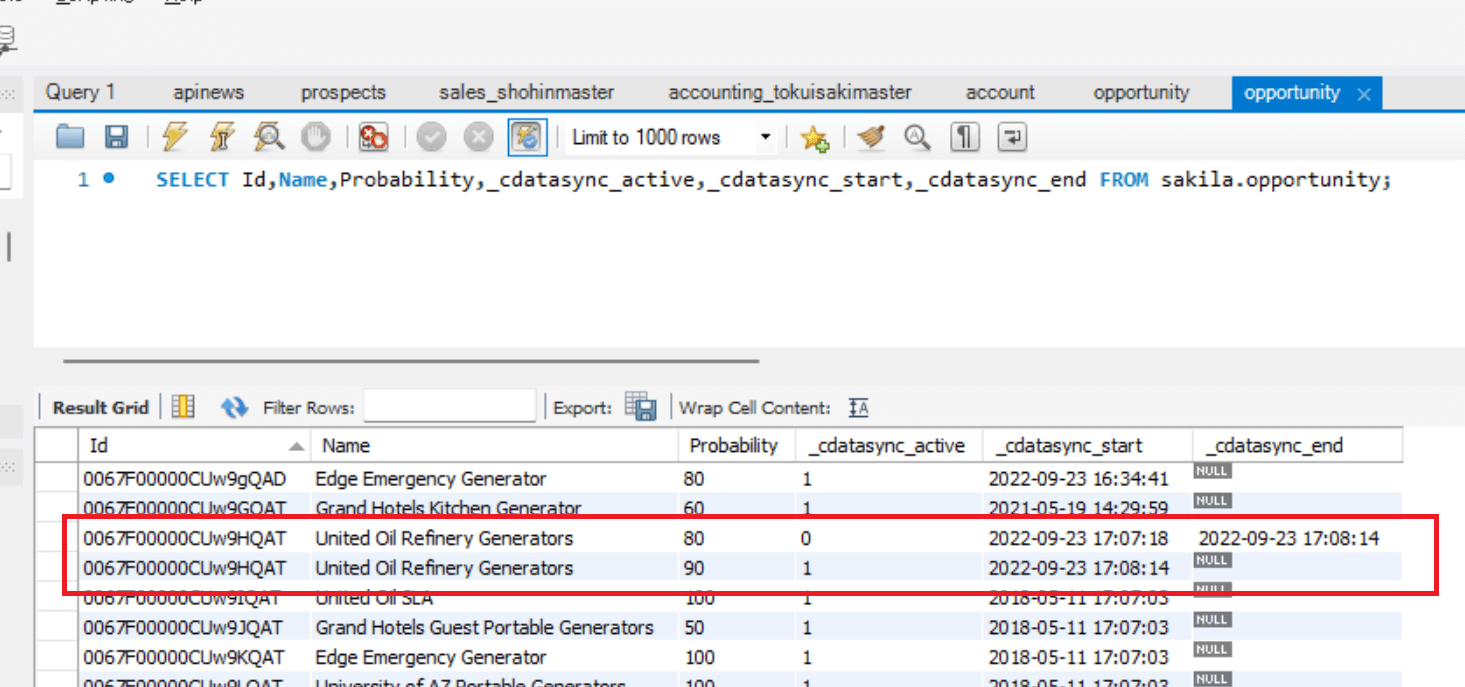This screenshot has width=1465, height=687.
Task: Toggle word wrapping in the editor
Action: (x=1012, y=137)
